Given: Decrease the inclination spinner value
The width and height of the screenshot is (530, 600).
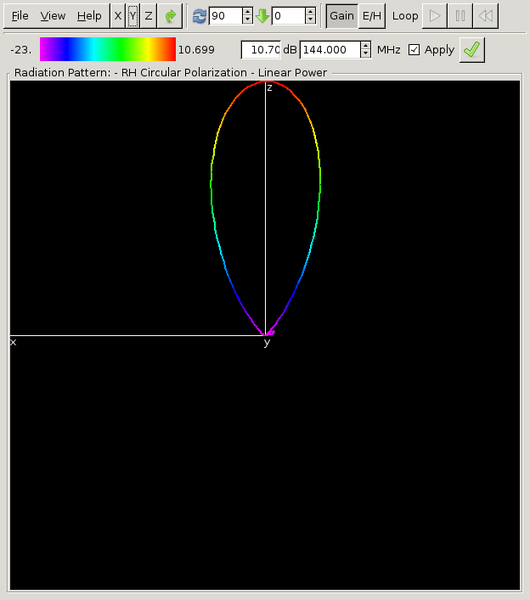Looking at the screenshot, I should point(310,20).
